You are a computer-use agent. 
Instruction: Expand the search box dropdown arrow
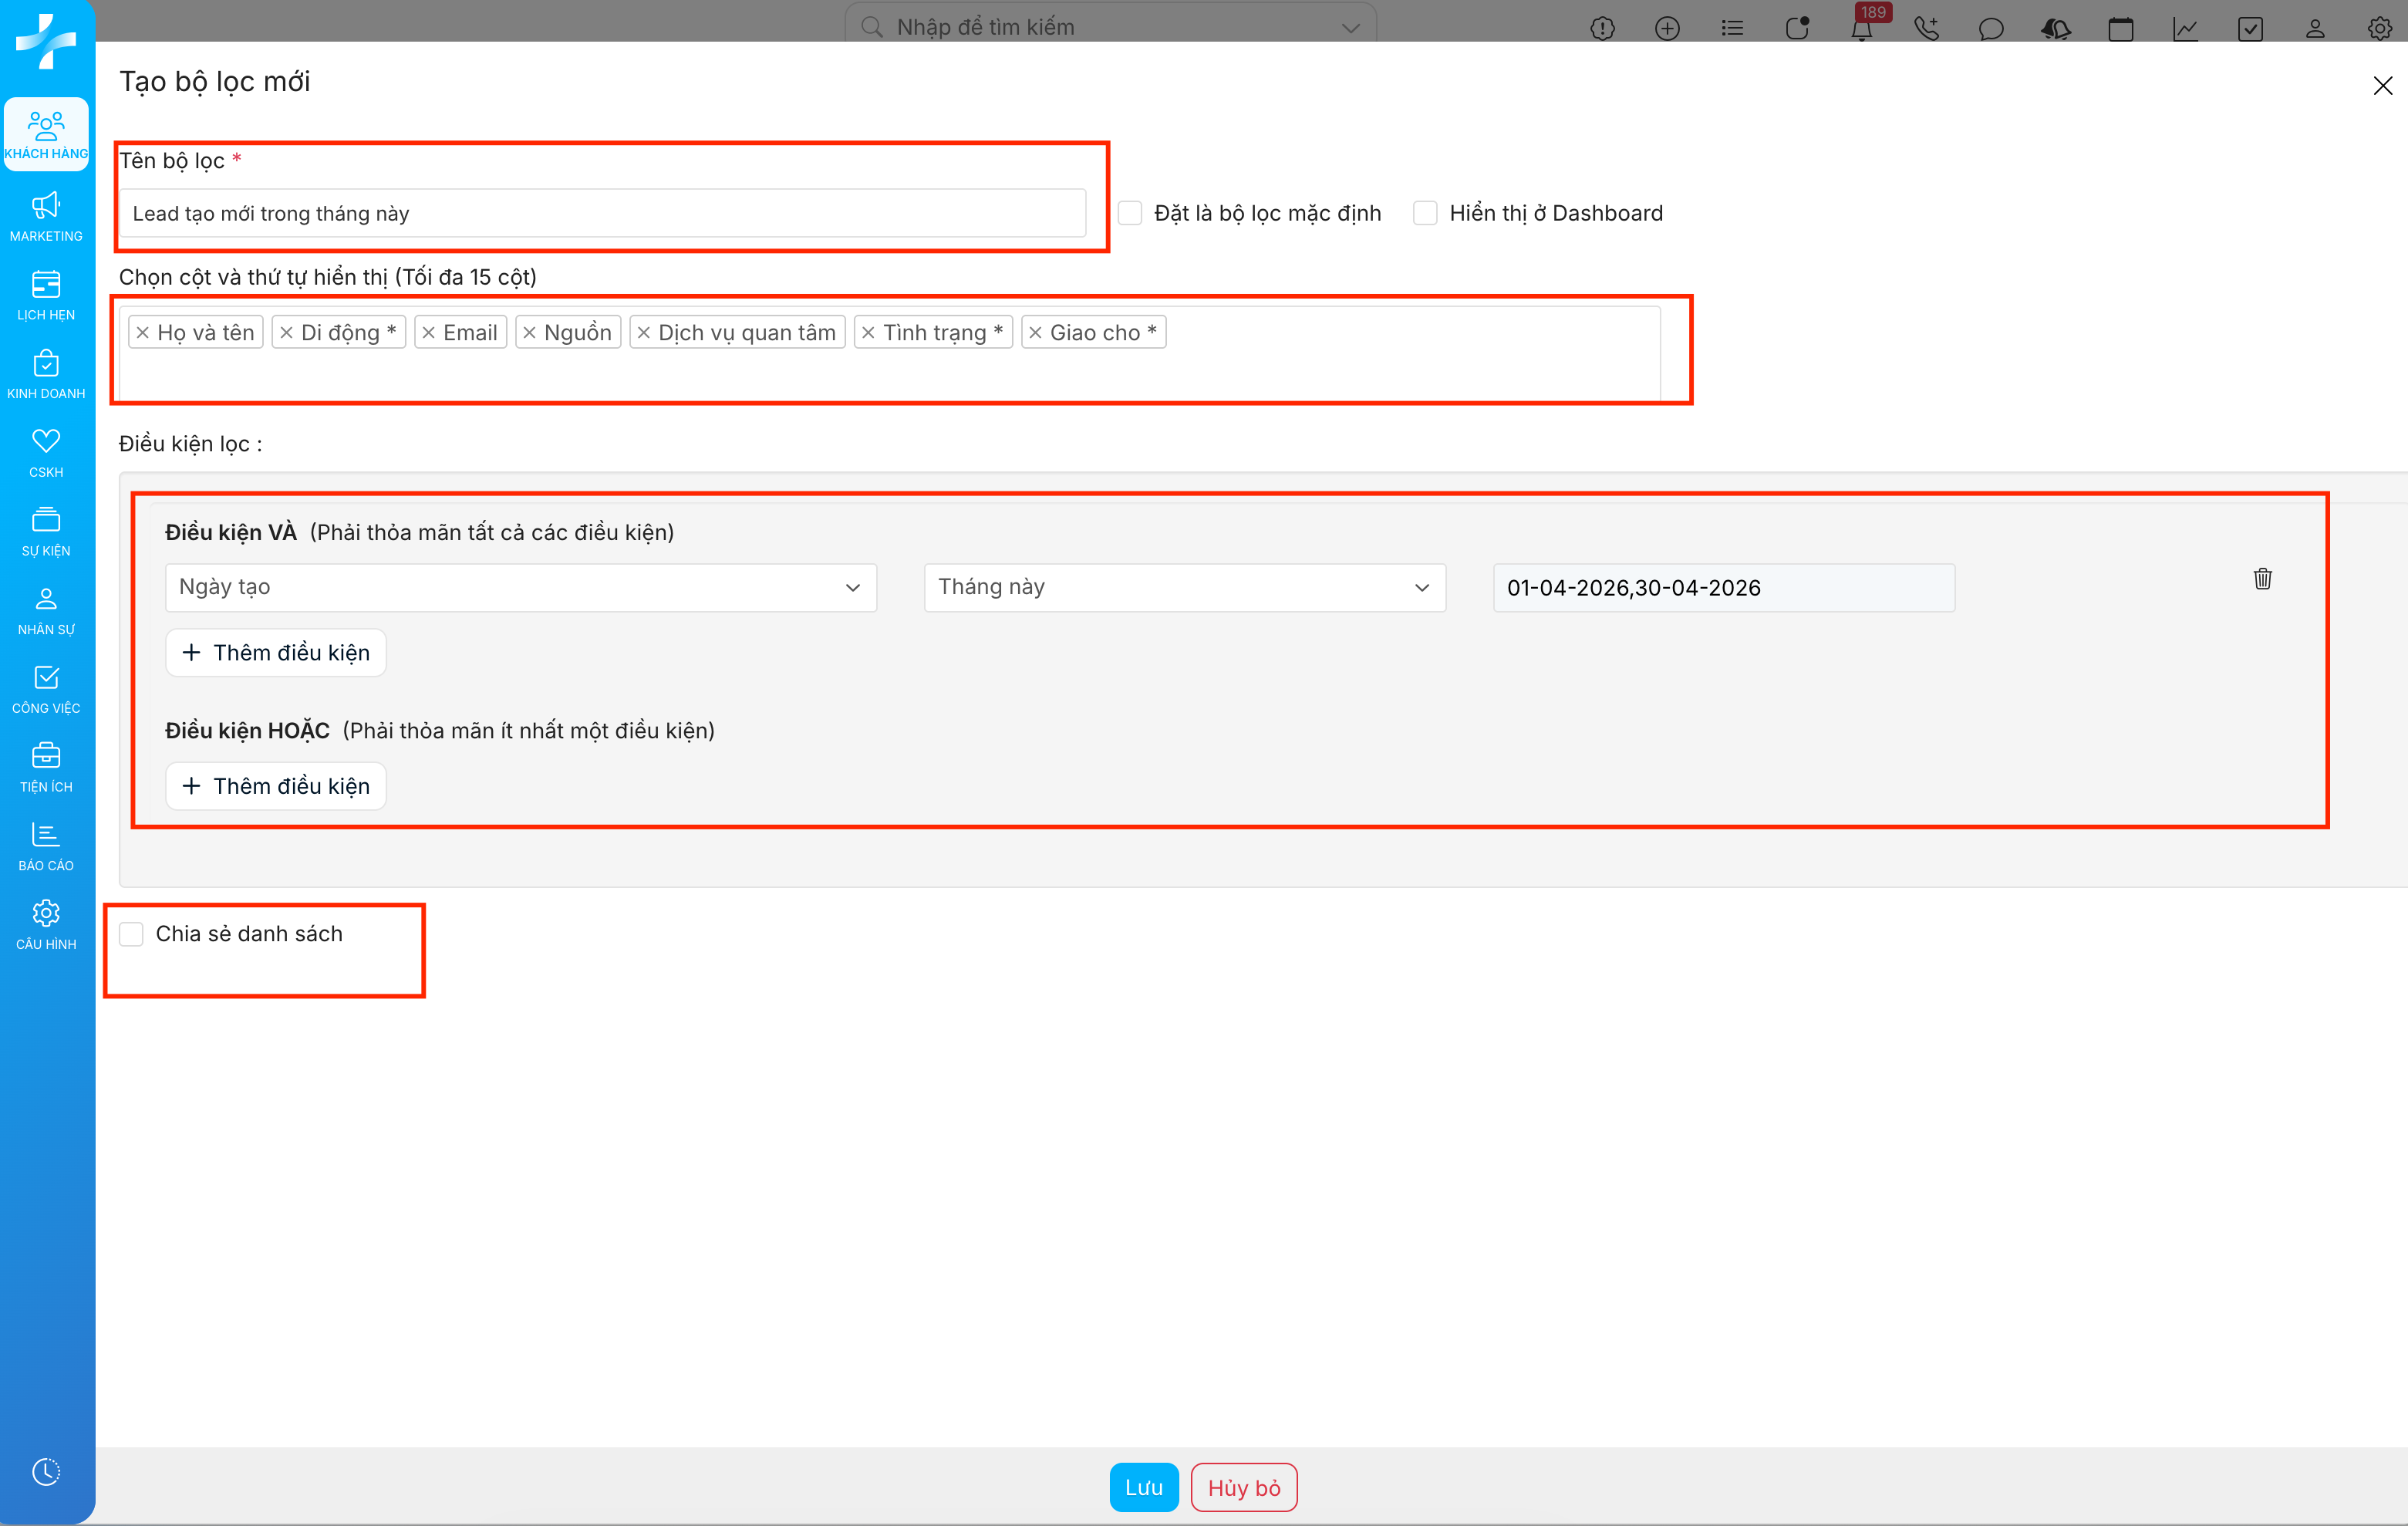coord(1351,28)
